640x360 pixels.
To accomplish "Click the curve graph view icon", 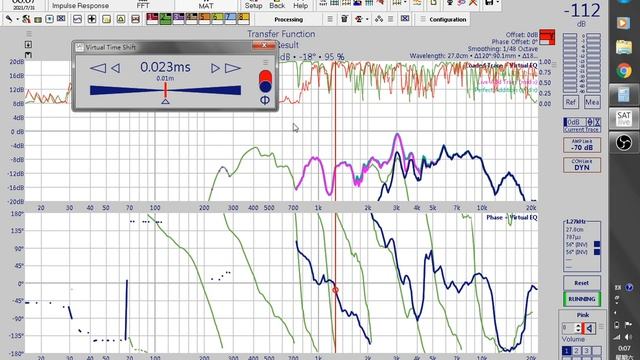I will pos(77,19).
